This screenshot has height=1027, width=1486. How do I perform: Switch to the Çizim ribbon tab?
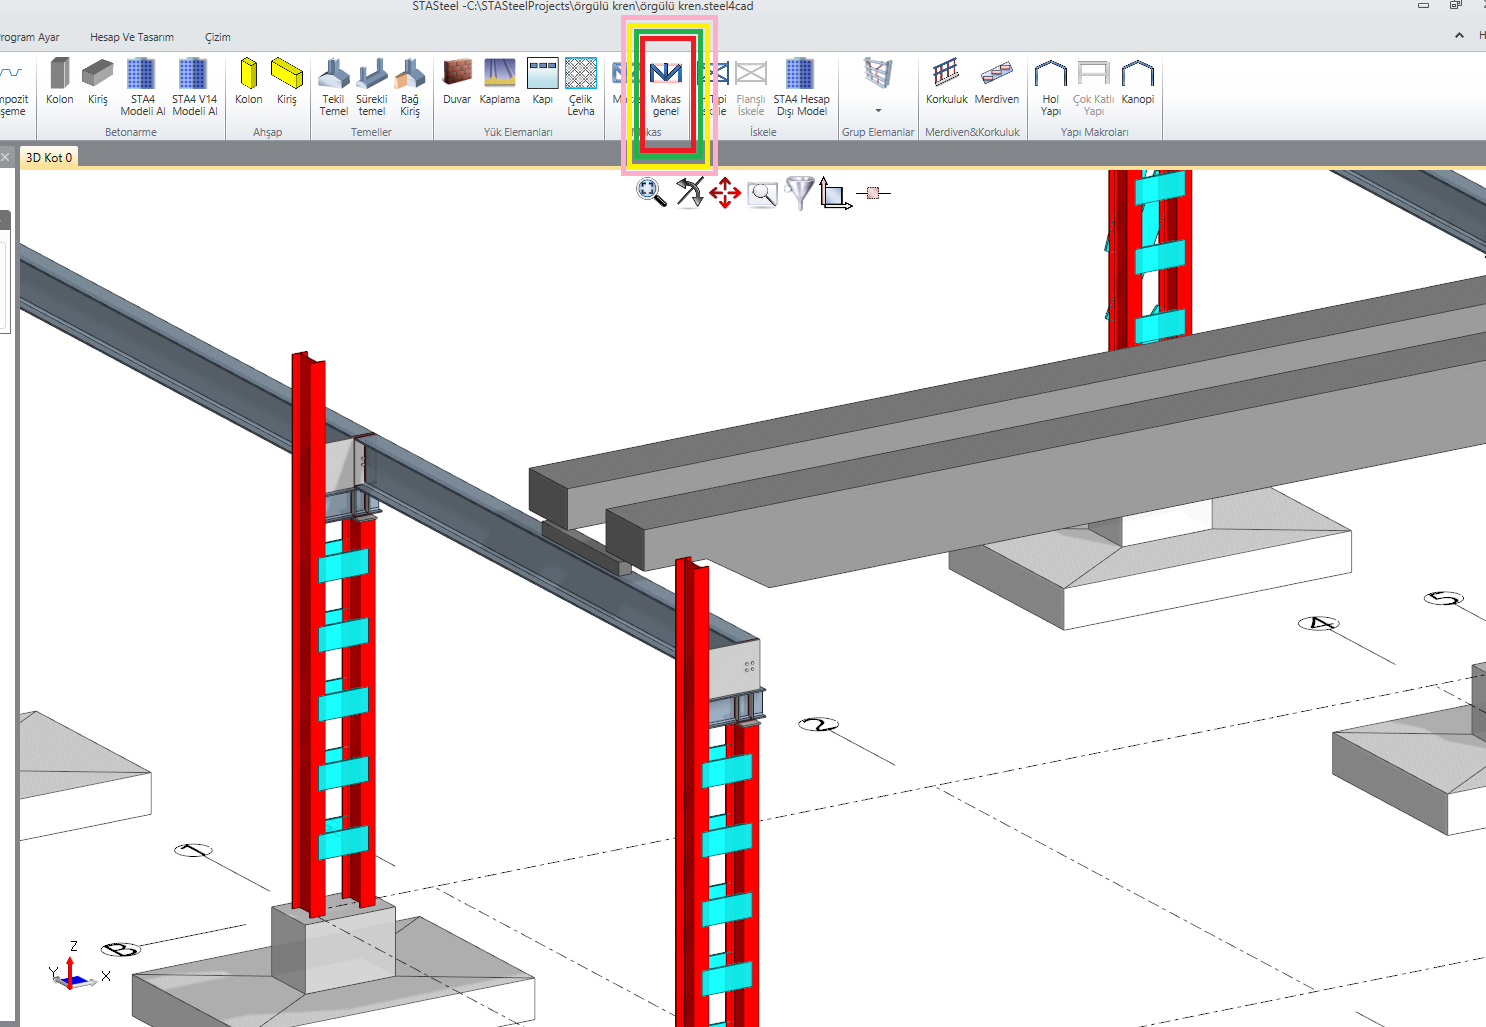coord(218,37)
